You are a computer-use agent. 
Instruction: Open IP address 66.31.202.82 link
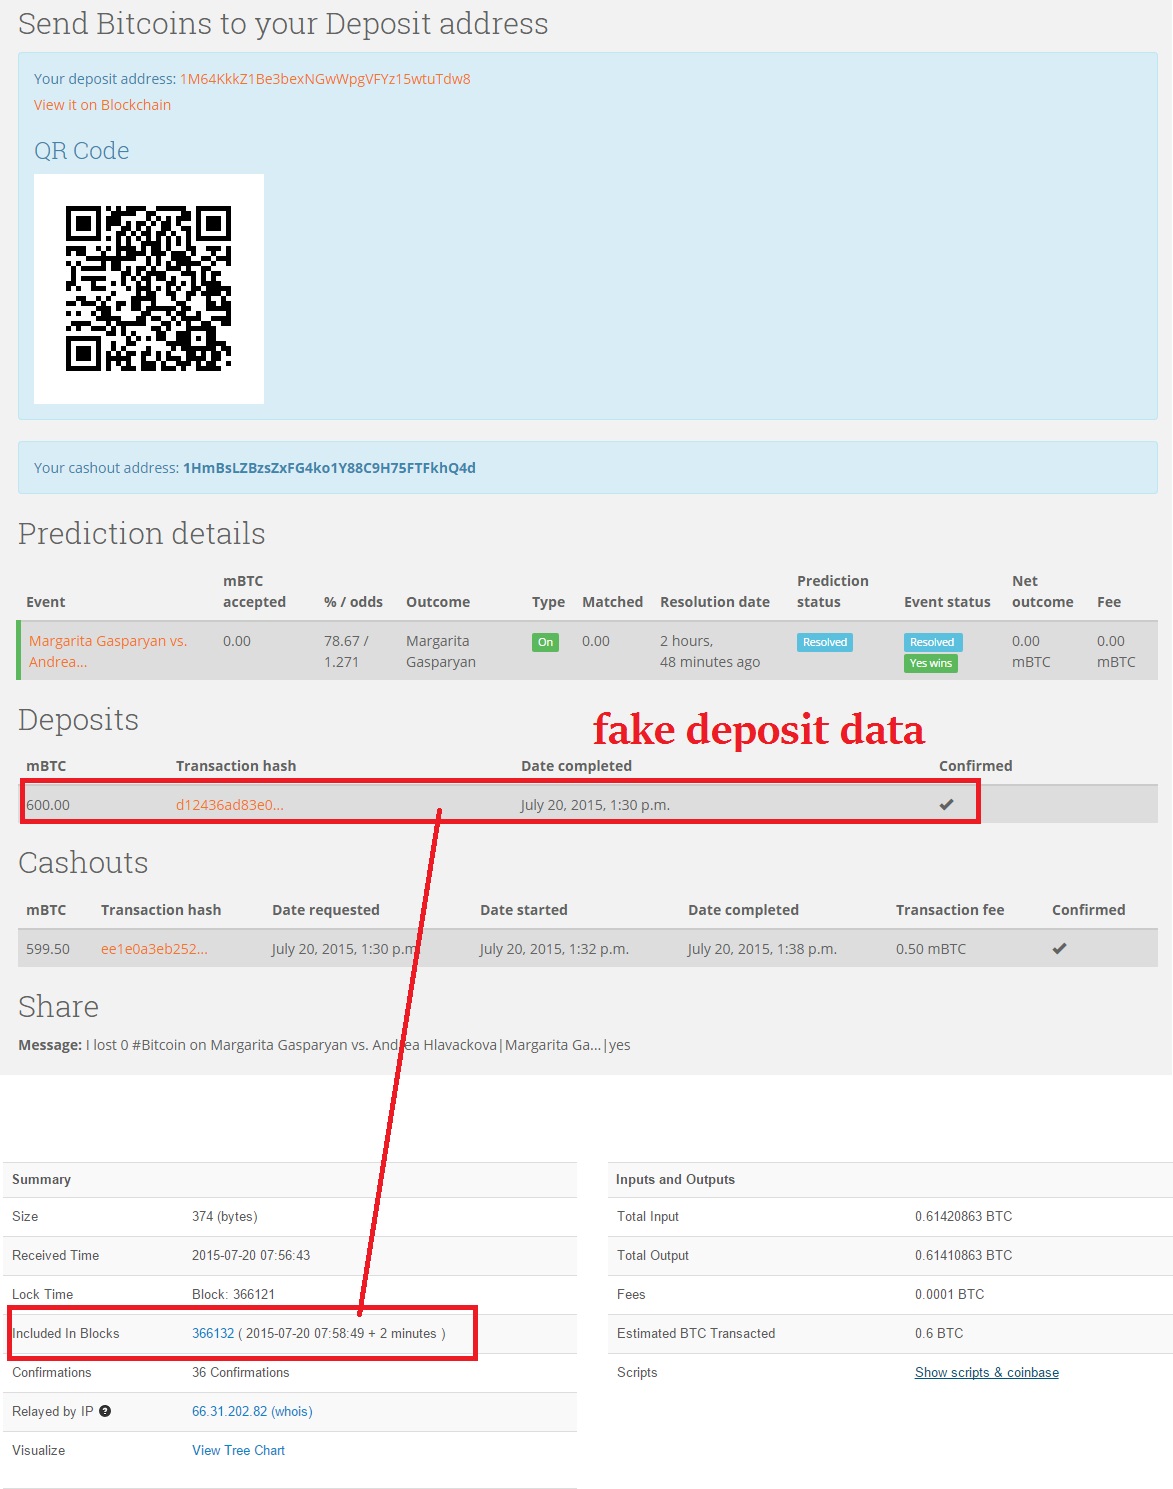click(252, 1411)
